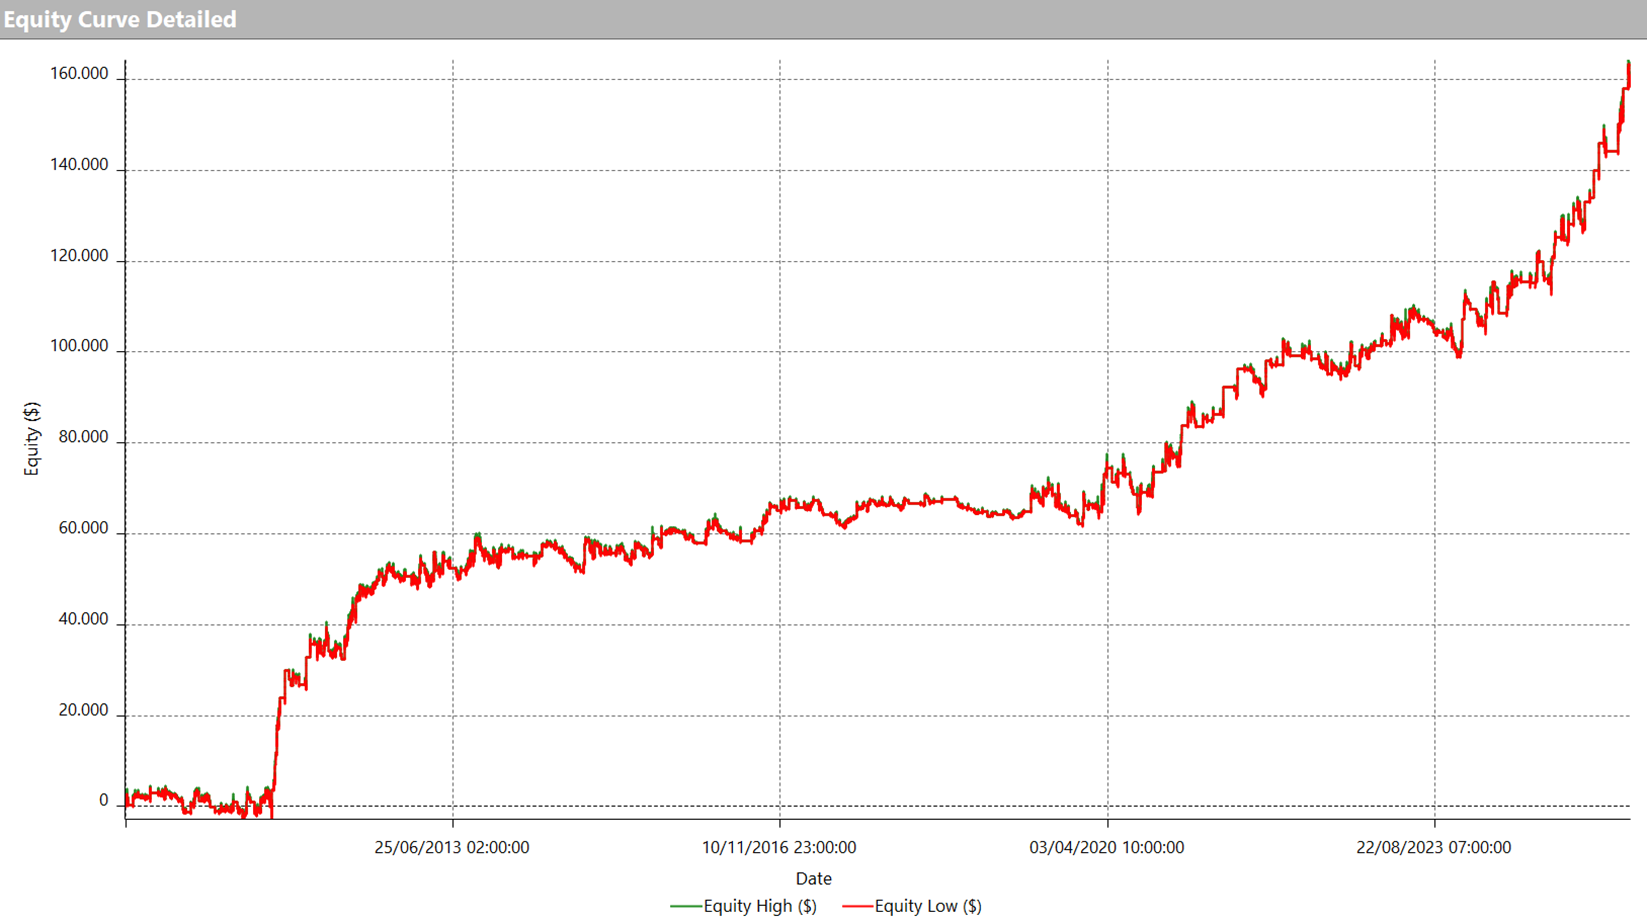
Task: Select the Equity ($) y-axis title
Action: coord(32,438)
